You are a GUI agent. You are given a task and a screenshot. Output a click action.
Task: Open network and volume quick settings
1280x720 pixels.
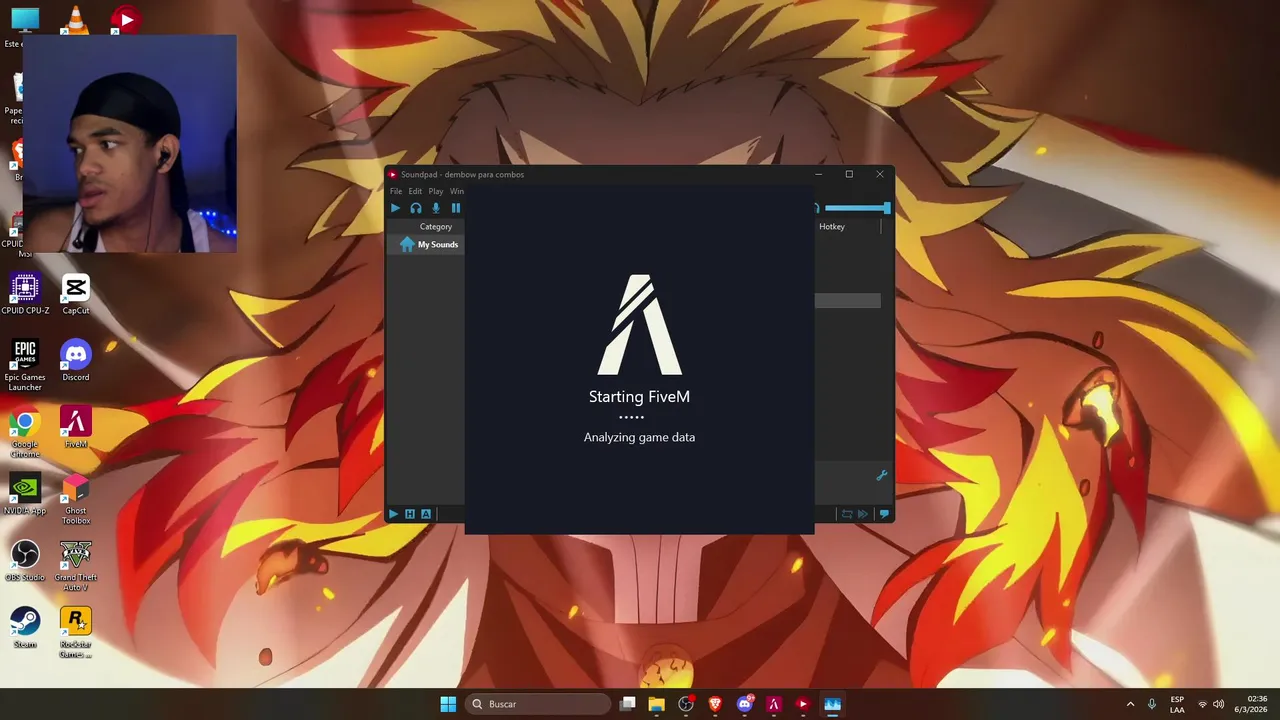tap(1212, 704)
